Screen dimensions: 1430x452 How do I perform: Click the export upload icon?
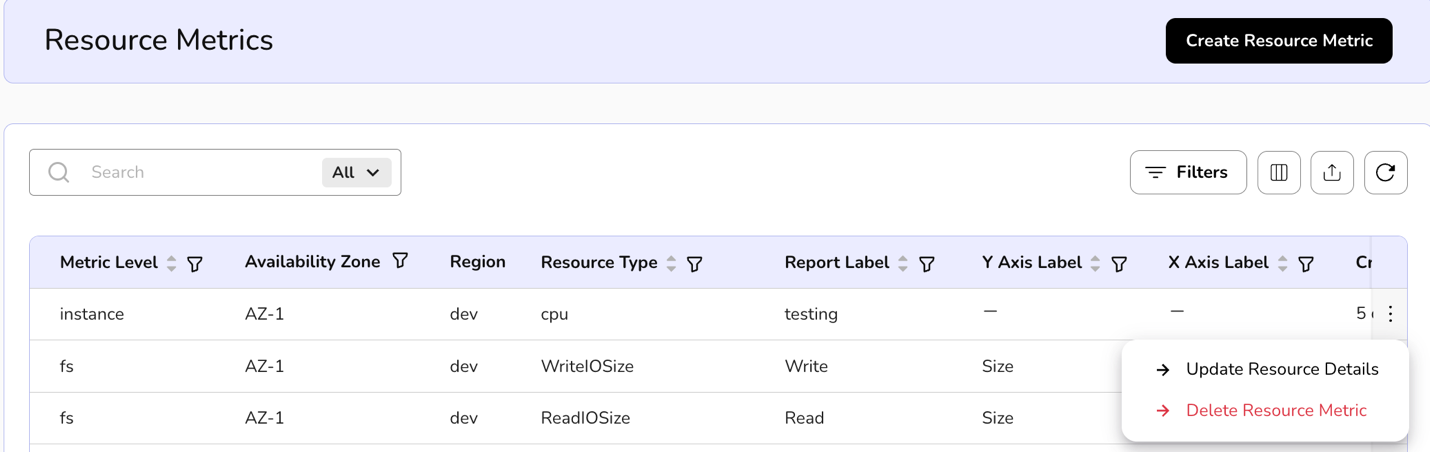pos(1332,173)
